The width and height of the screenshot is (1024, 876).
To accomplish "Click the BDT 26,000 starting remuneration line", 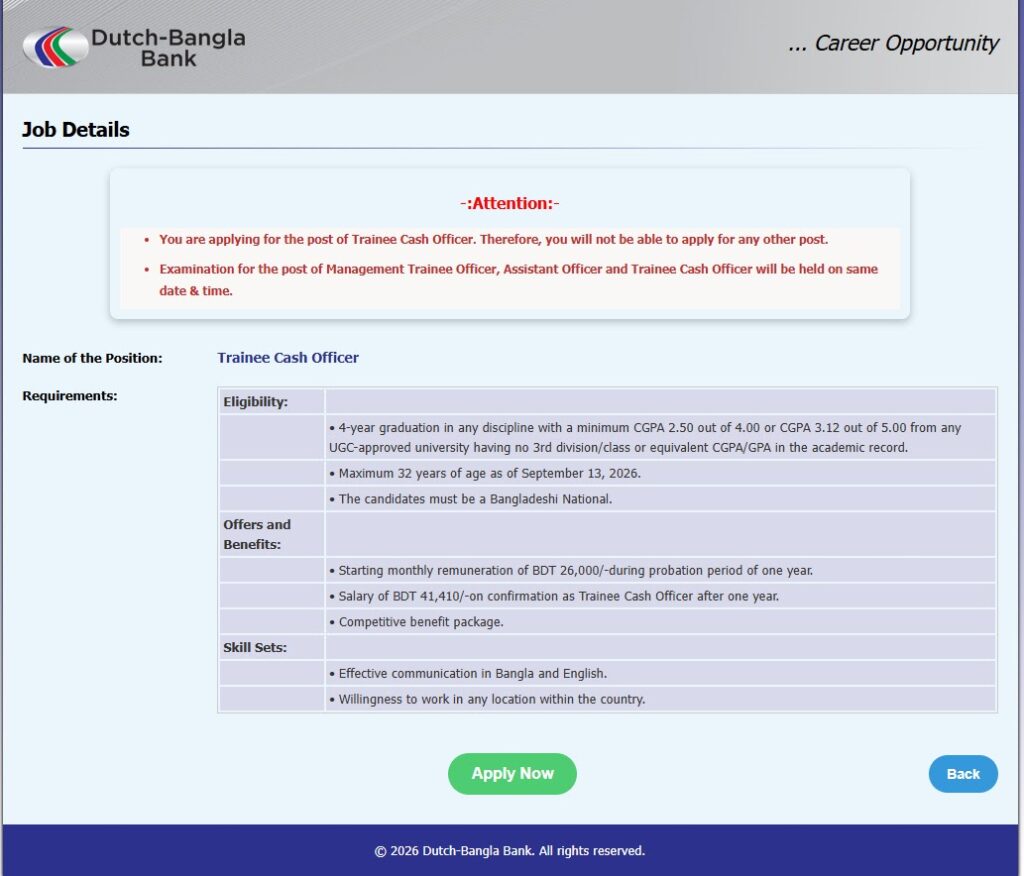I will click(x=571, y=570).
